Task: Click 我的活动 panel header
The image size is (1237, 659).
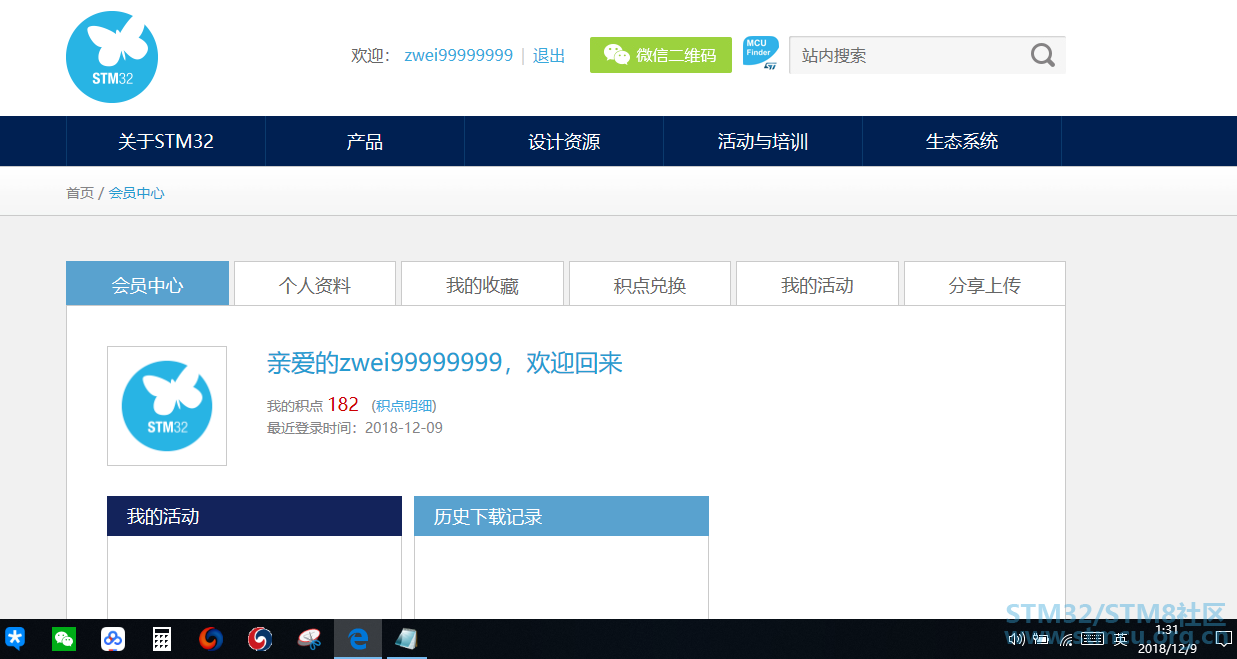Action: (254, 516)
